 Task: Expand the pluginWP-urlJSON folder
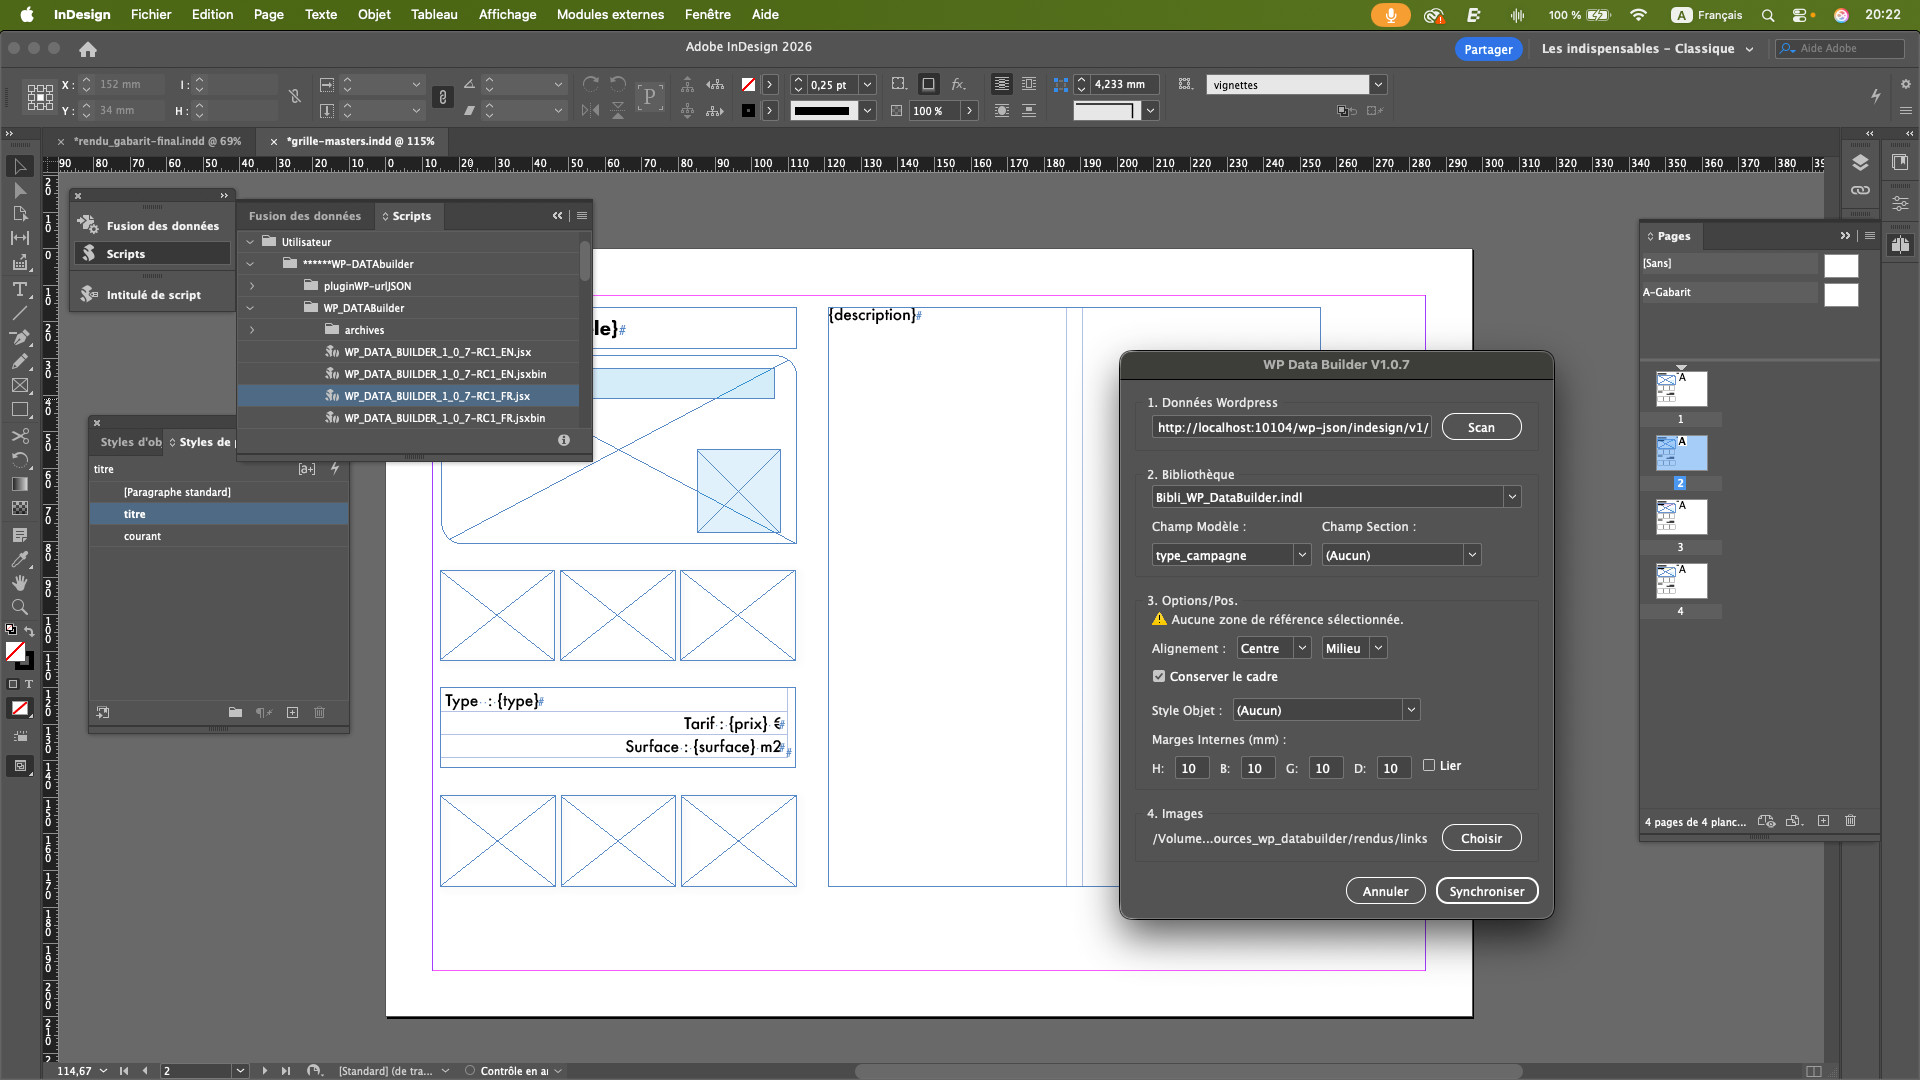coord(252,286)
